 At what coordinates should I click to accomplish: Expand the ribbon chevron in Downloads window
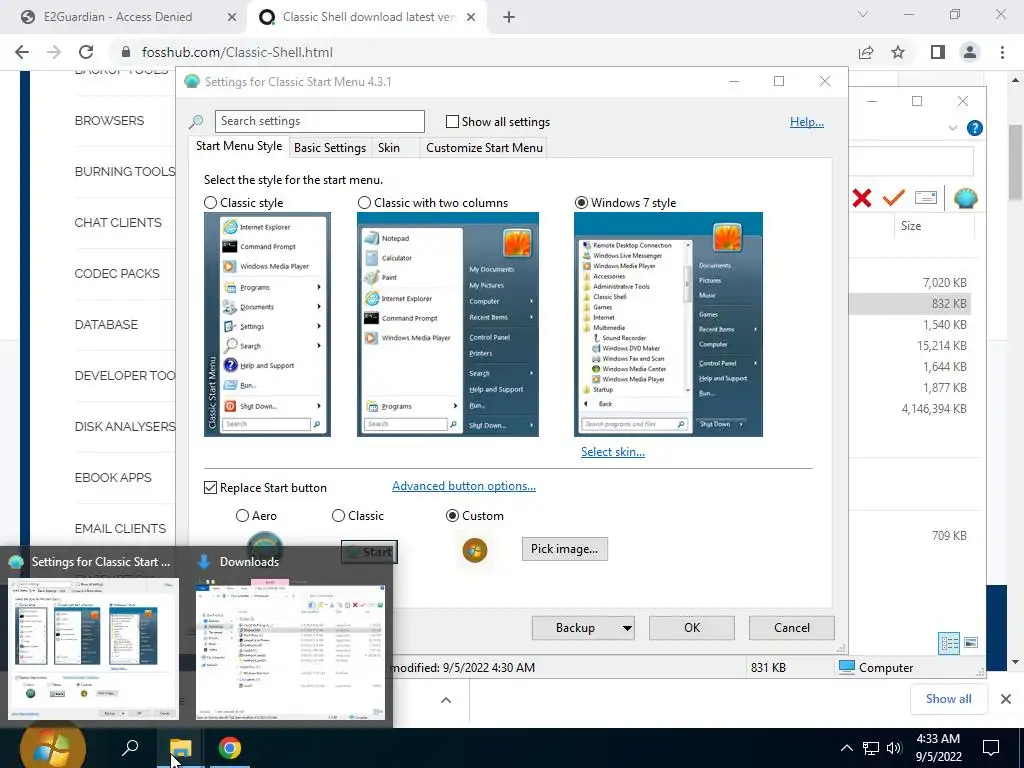click(952, 129)
